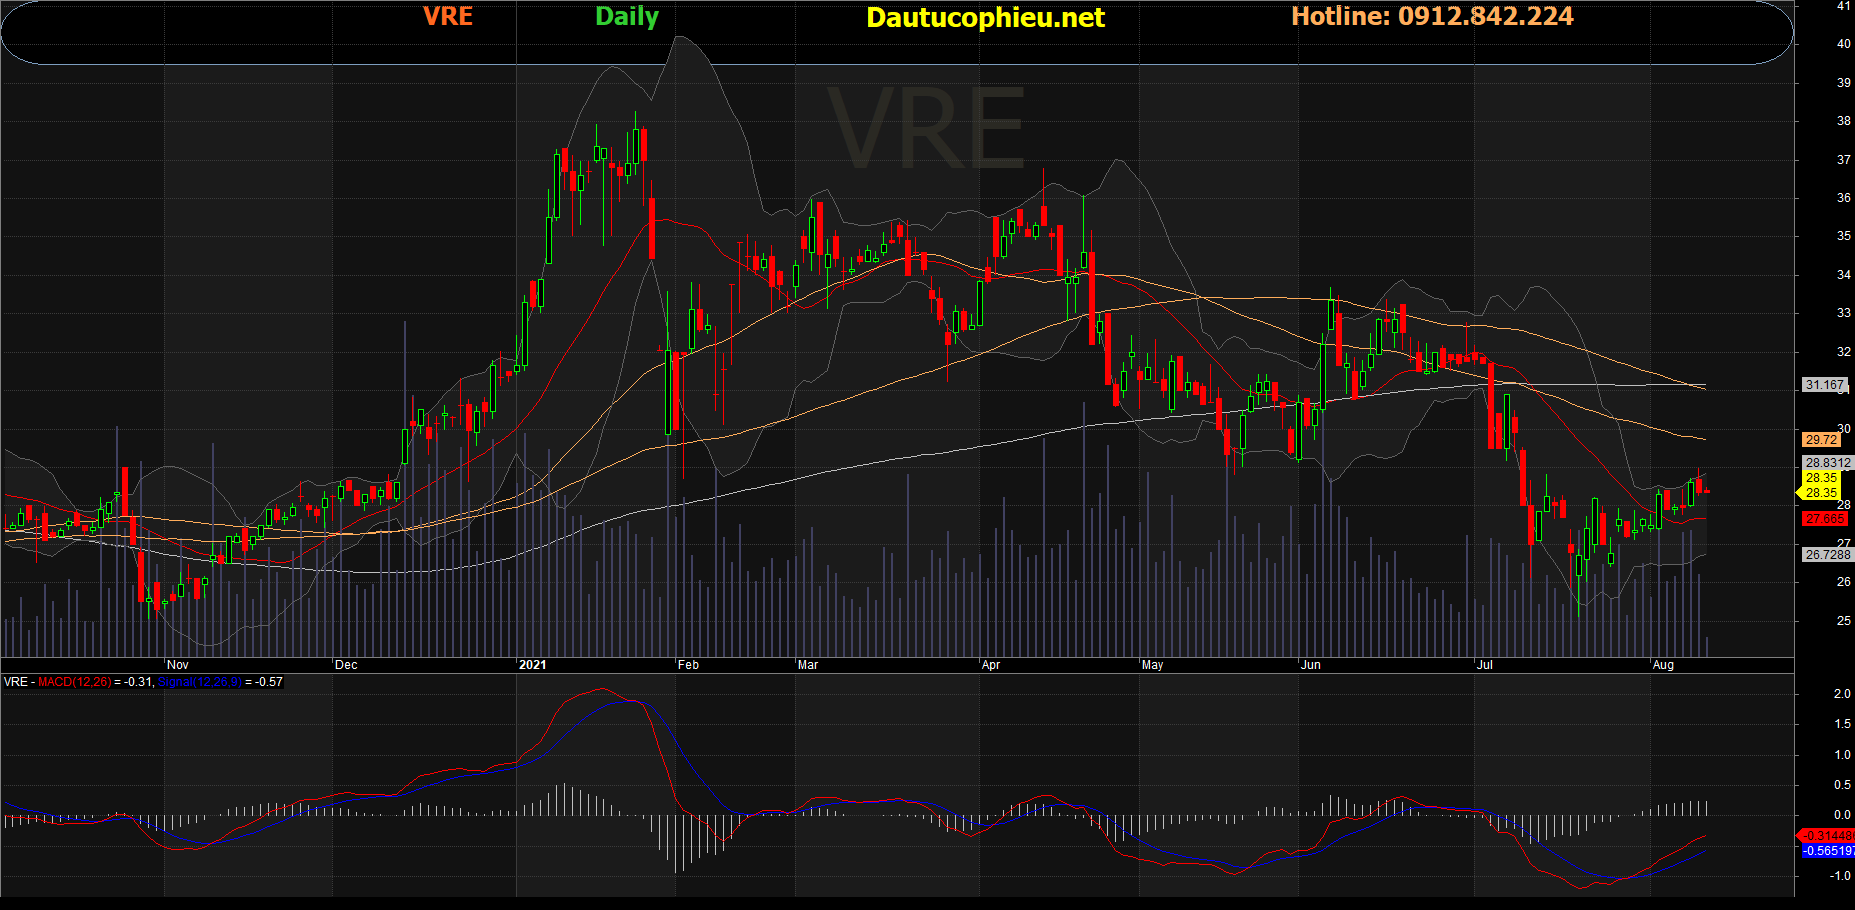Click MACD axis value 0.5
Viewport: 1855px width, 910px height.
1842,785
